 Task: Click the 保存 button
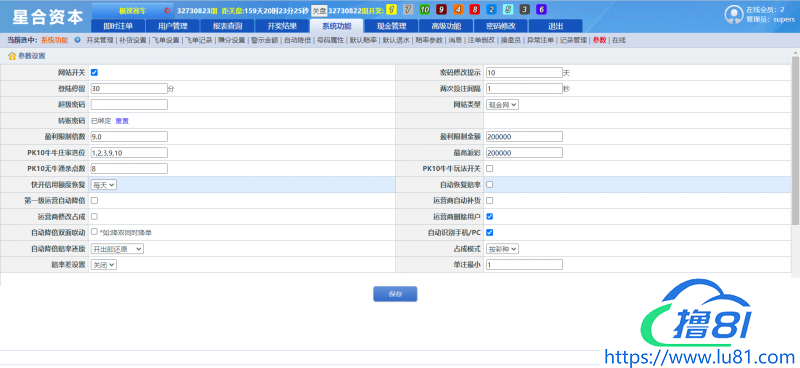(395, 294)
